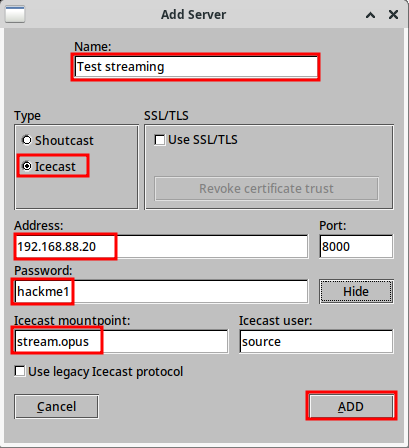This screenshot has width=409, height=448.
Task: Click the Type group heading
Action: (x=27, y=116)
